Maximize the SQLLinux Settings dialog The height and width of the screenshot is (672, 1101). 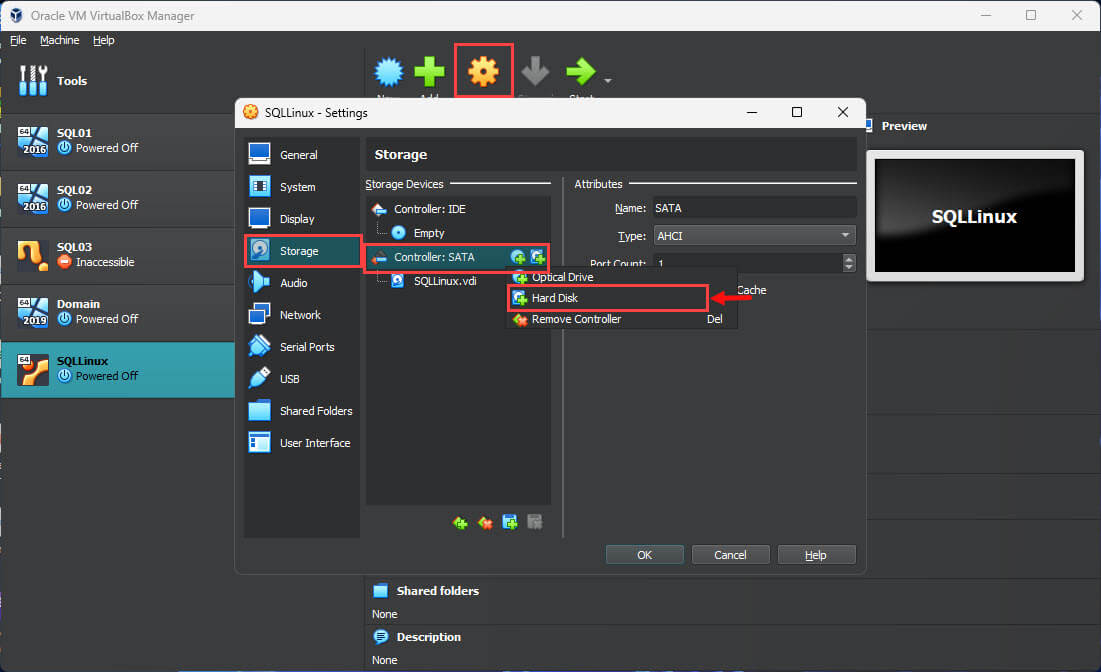point(797,112)
